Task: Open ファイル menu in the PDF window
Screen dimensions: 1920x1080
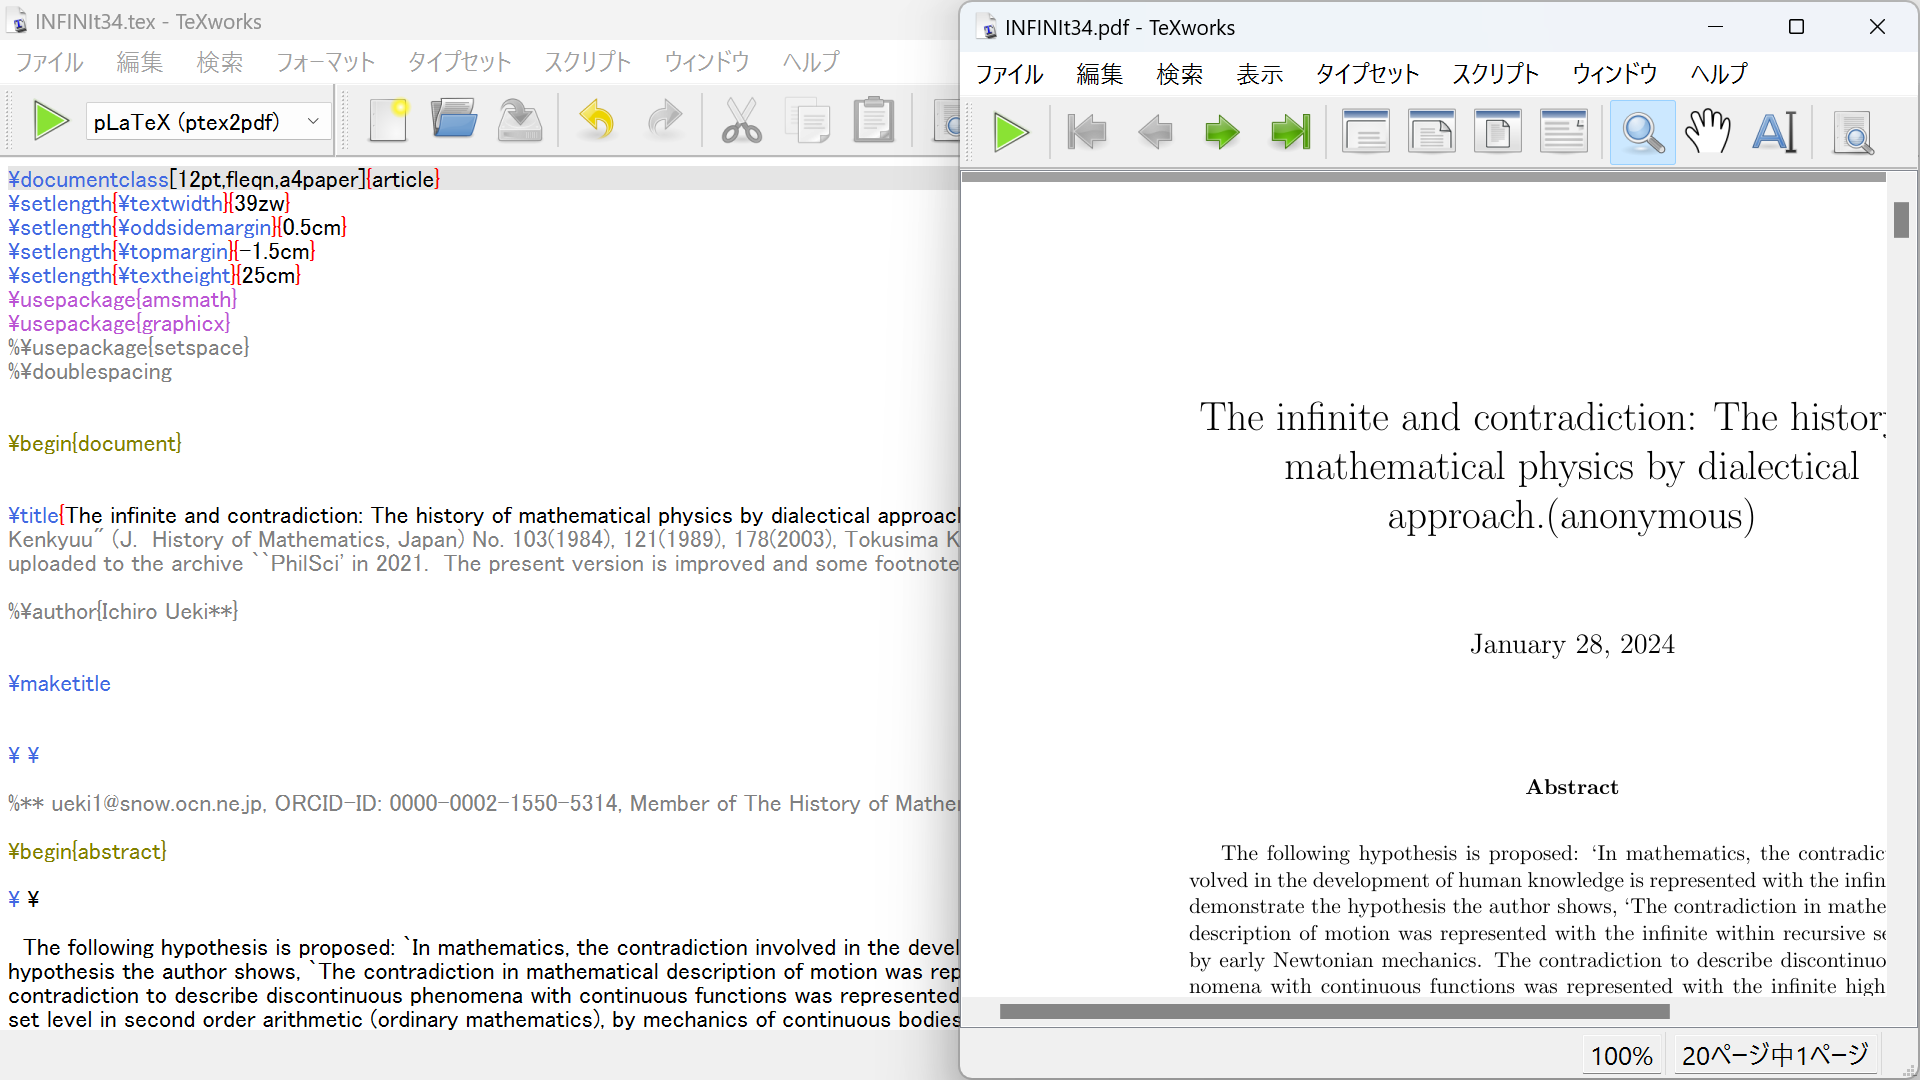Action: [1010, 74]
